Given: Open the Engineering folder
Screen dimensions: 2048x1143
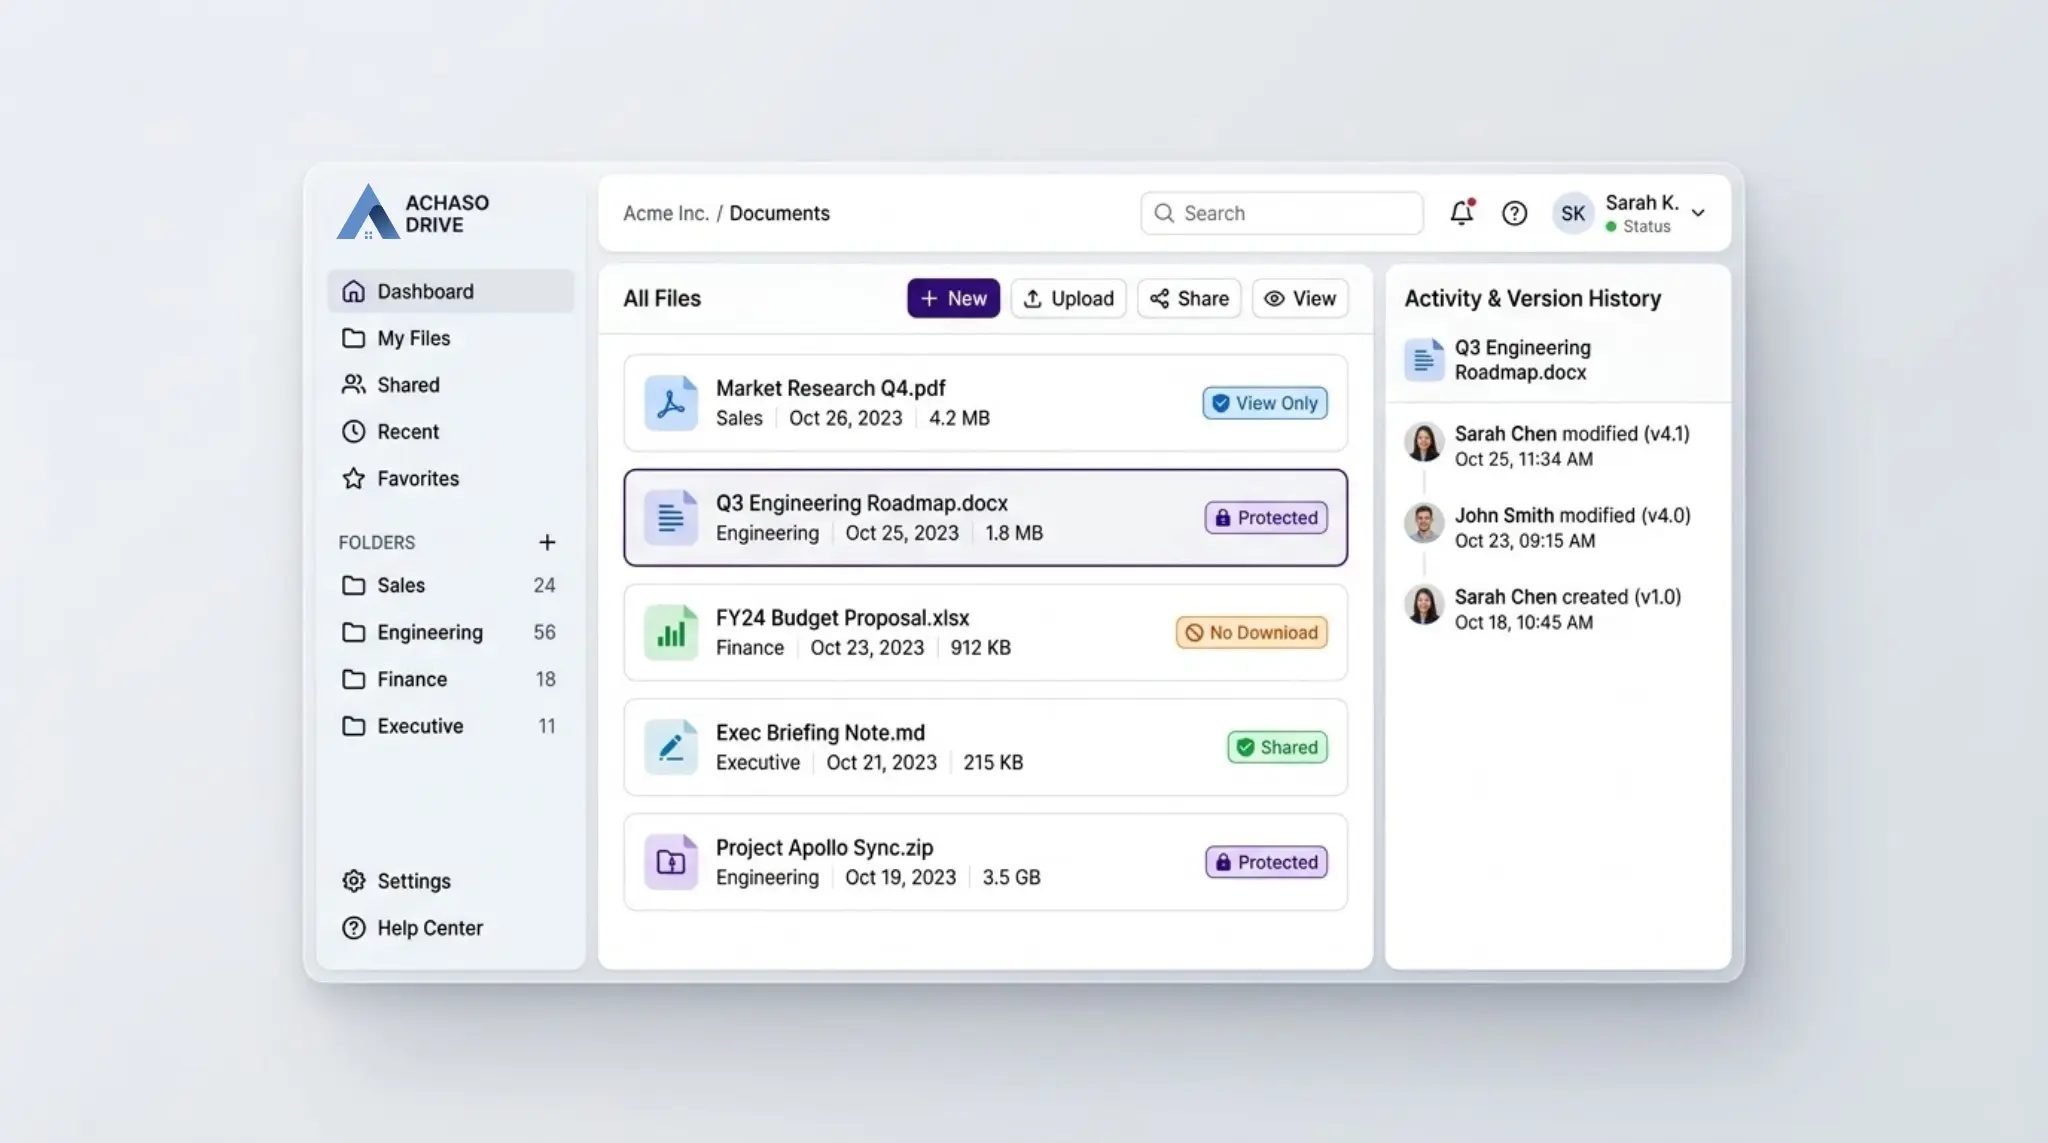Looking at the screenshot, I should (x=450, y=632).
